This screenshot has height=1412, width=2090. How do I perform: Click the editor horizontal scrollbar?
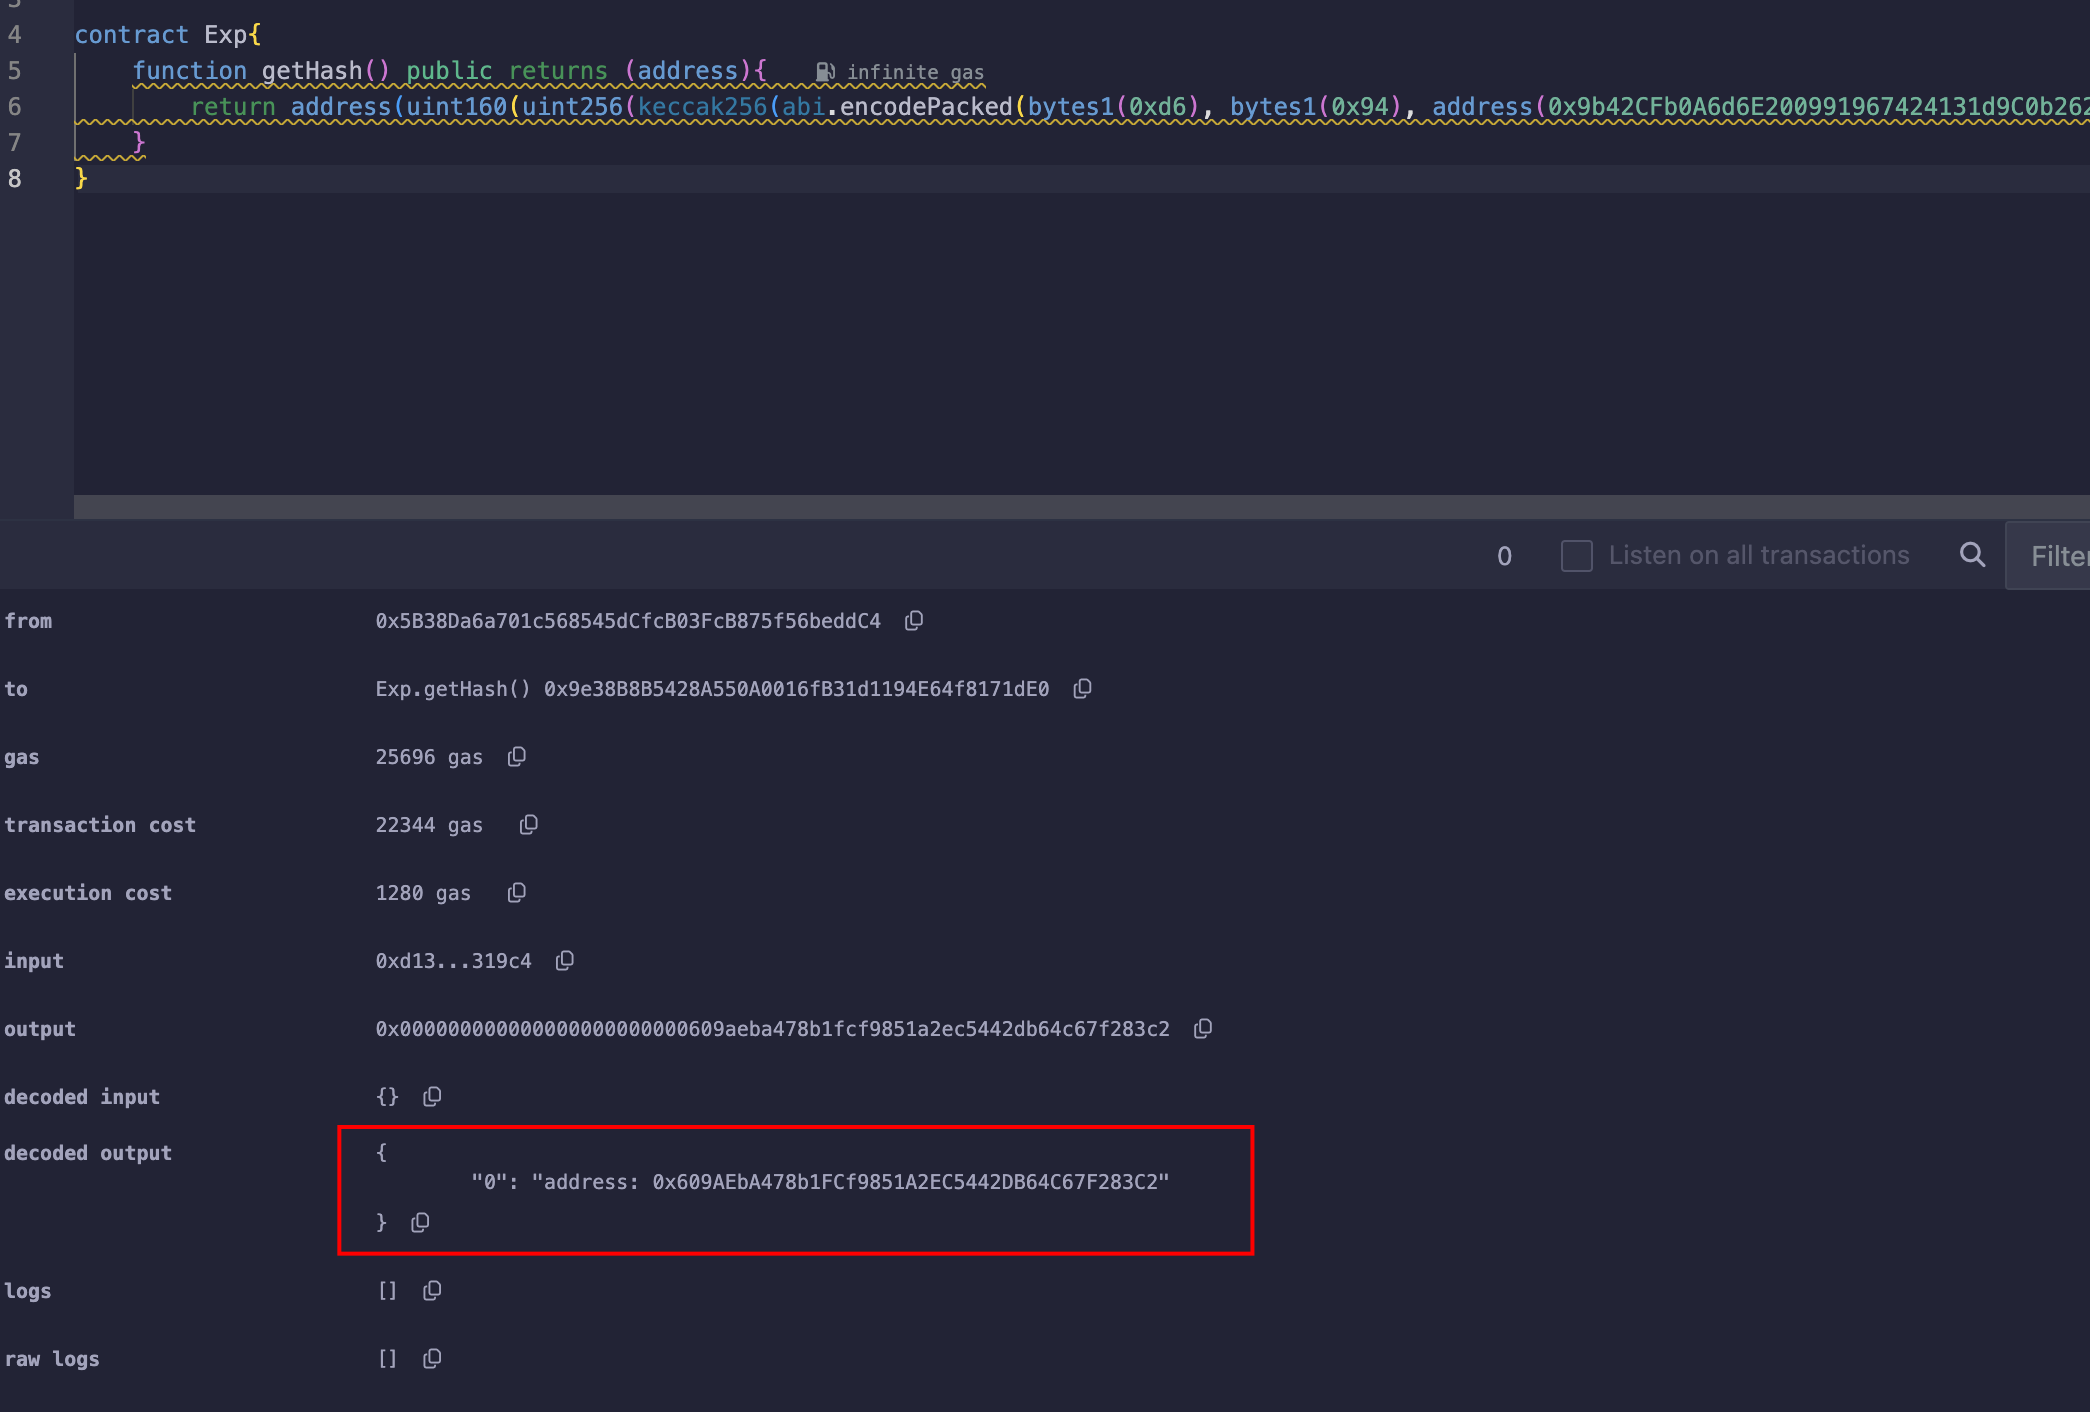(1082, 507)
